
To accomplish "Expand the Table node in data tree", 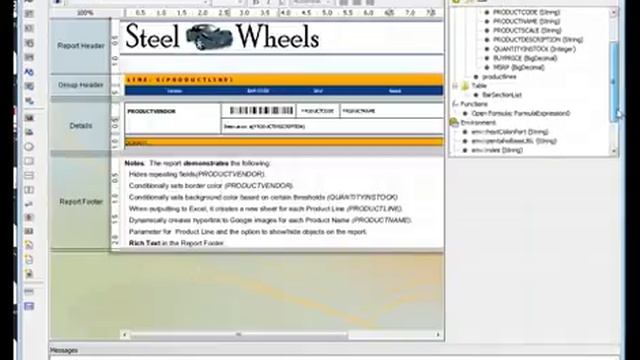I will [455, 86].
